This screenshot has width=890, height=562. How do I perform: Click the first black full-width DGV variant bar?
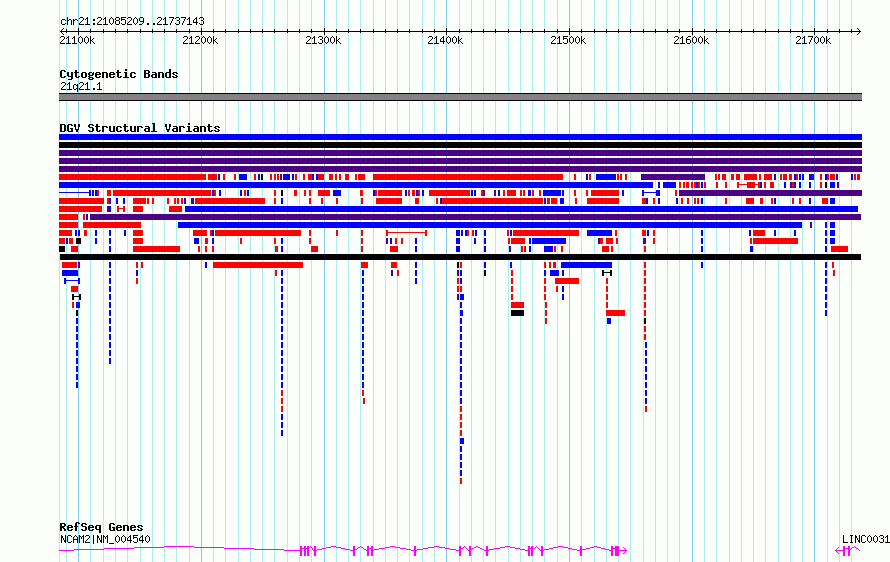click(x=460, y=145)
